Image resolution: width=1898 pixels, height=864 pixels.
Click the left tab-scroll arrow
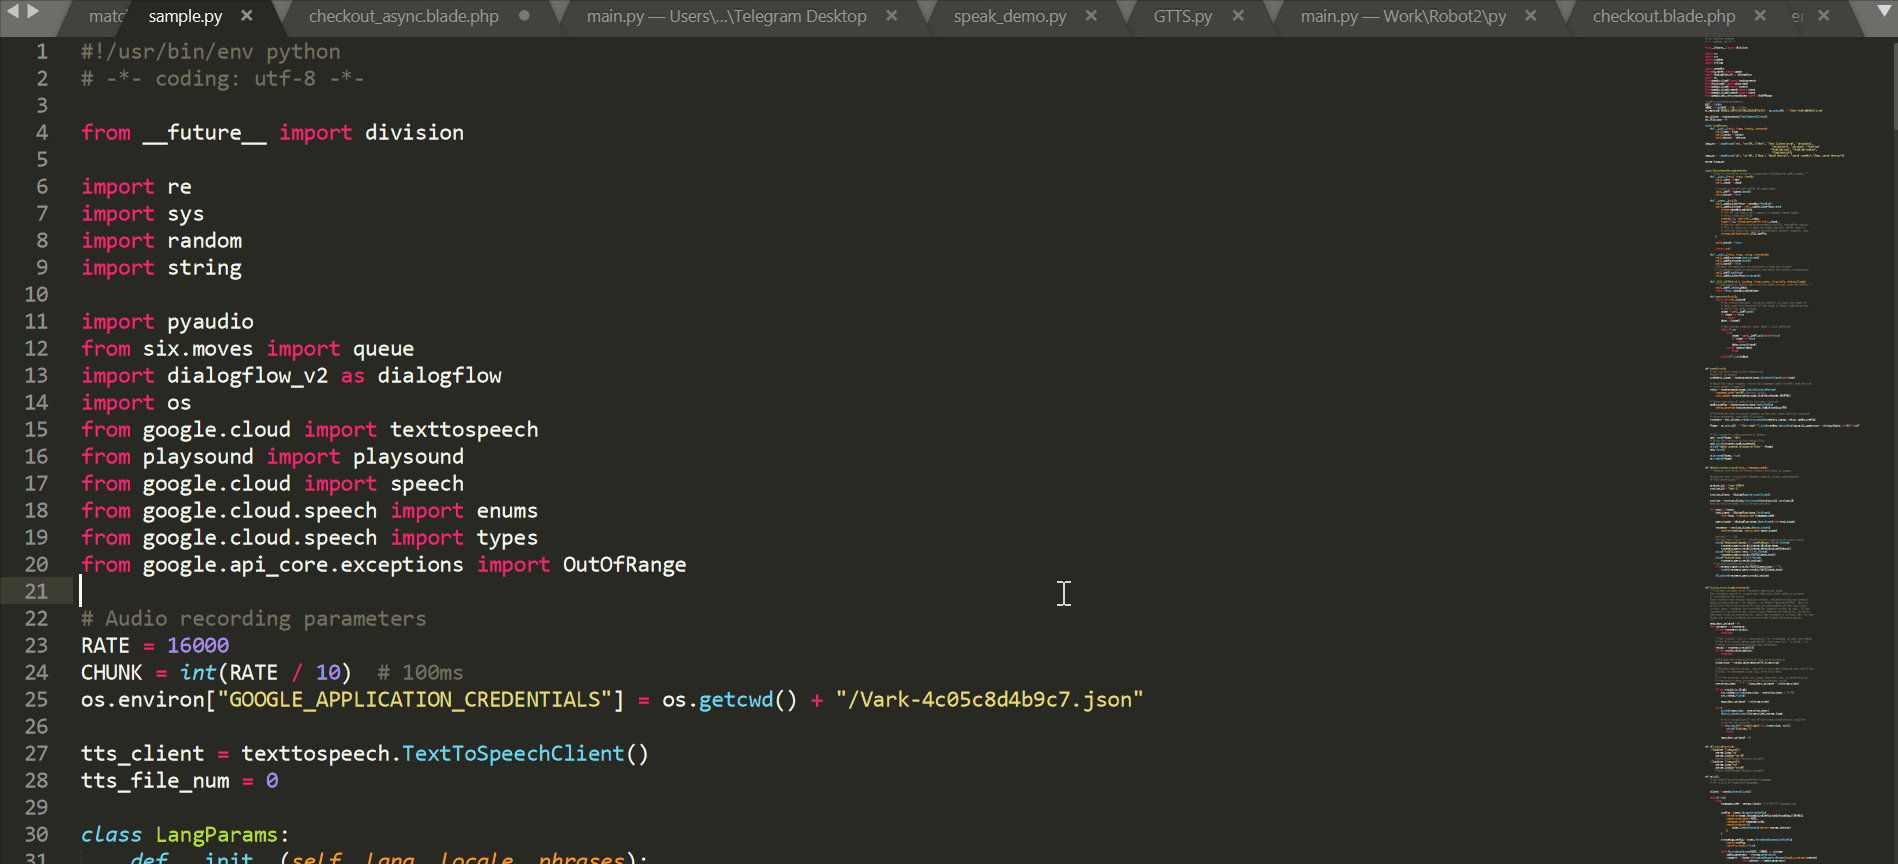pyautogui.click(x=13, y=12)
